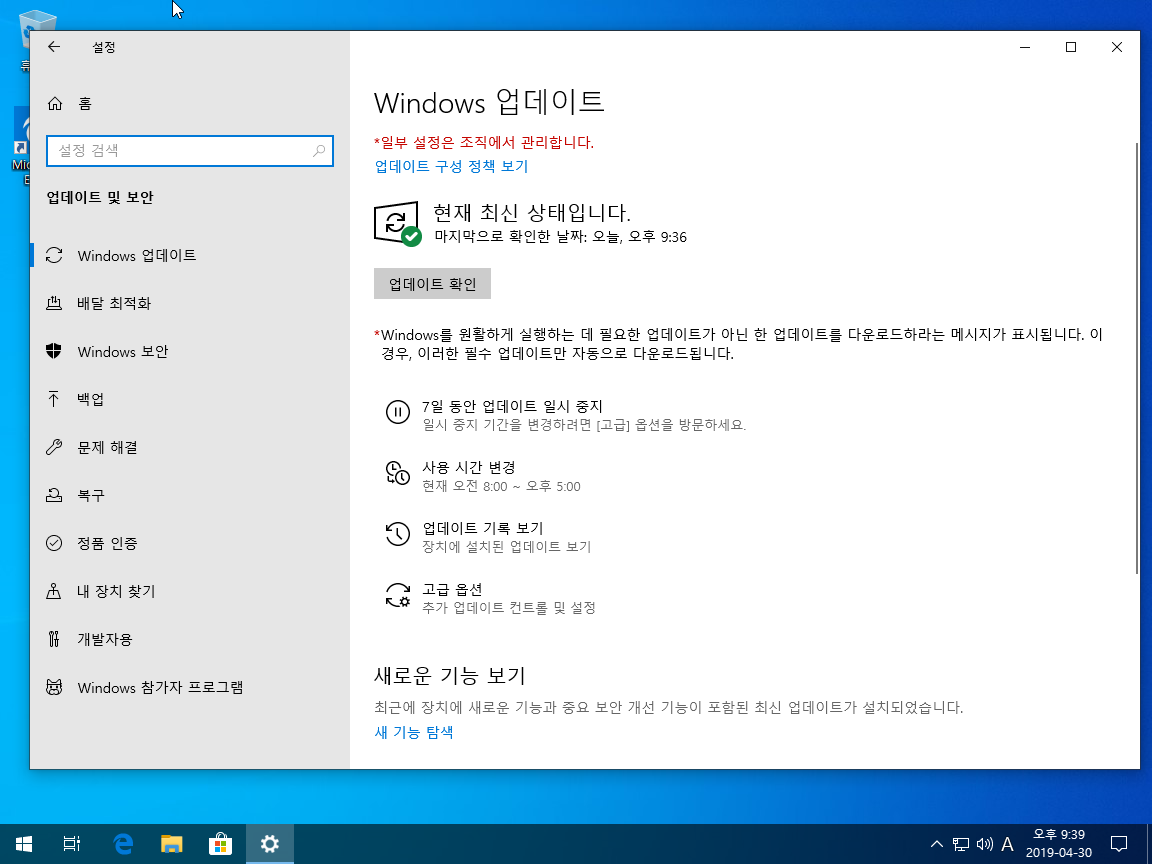Open the Windows 참가자 프로그램 icon
1152x864 pixels.
point(54,687)
